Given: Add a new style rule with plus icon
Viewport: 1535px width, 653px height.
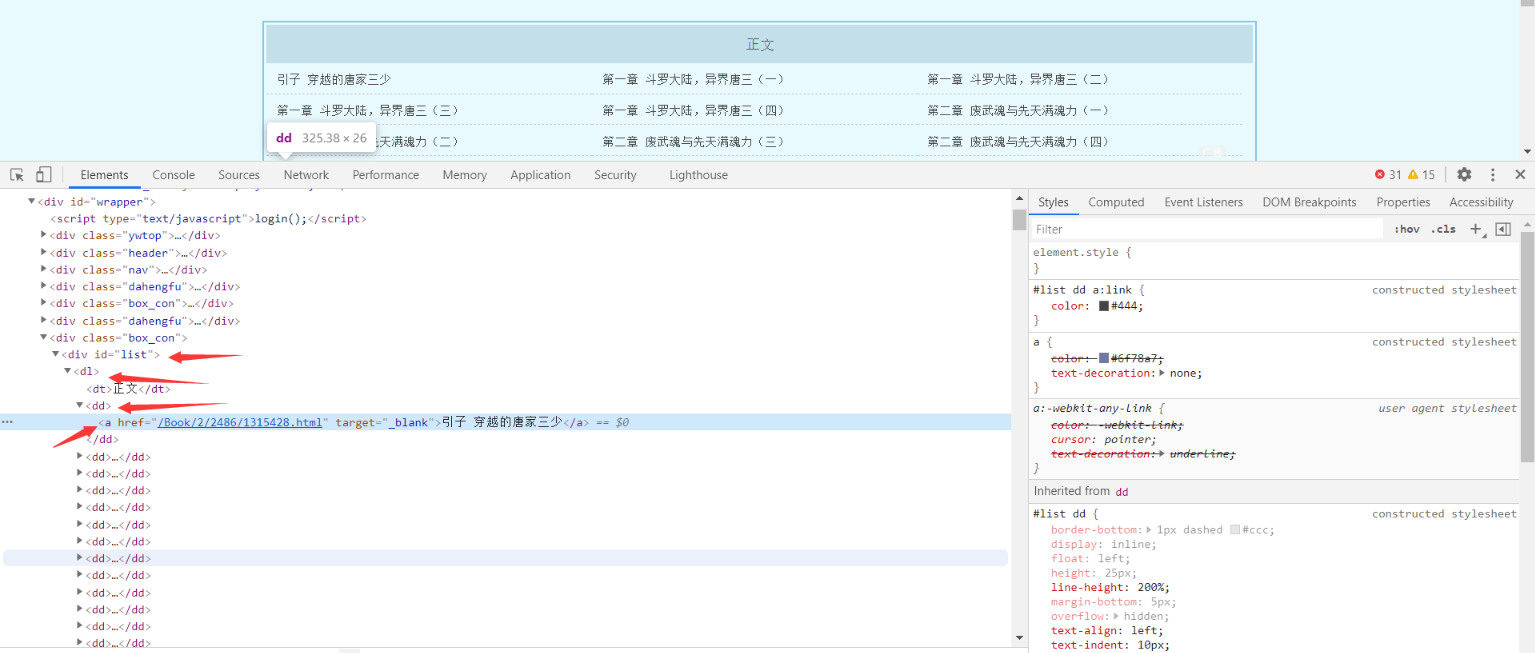Looking at the screenshot, I should [1476, 229].
